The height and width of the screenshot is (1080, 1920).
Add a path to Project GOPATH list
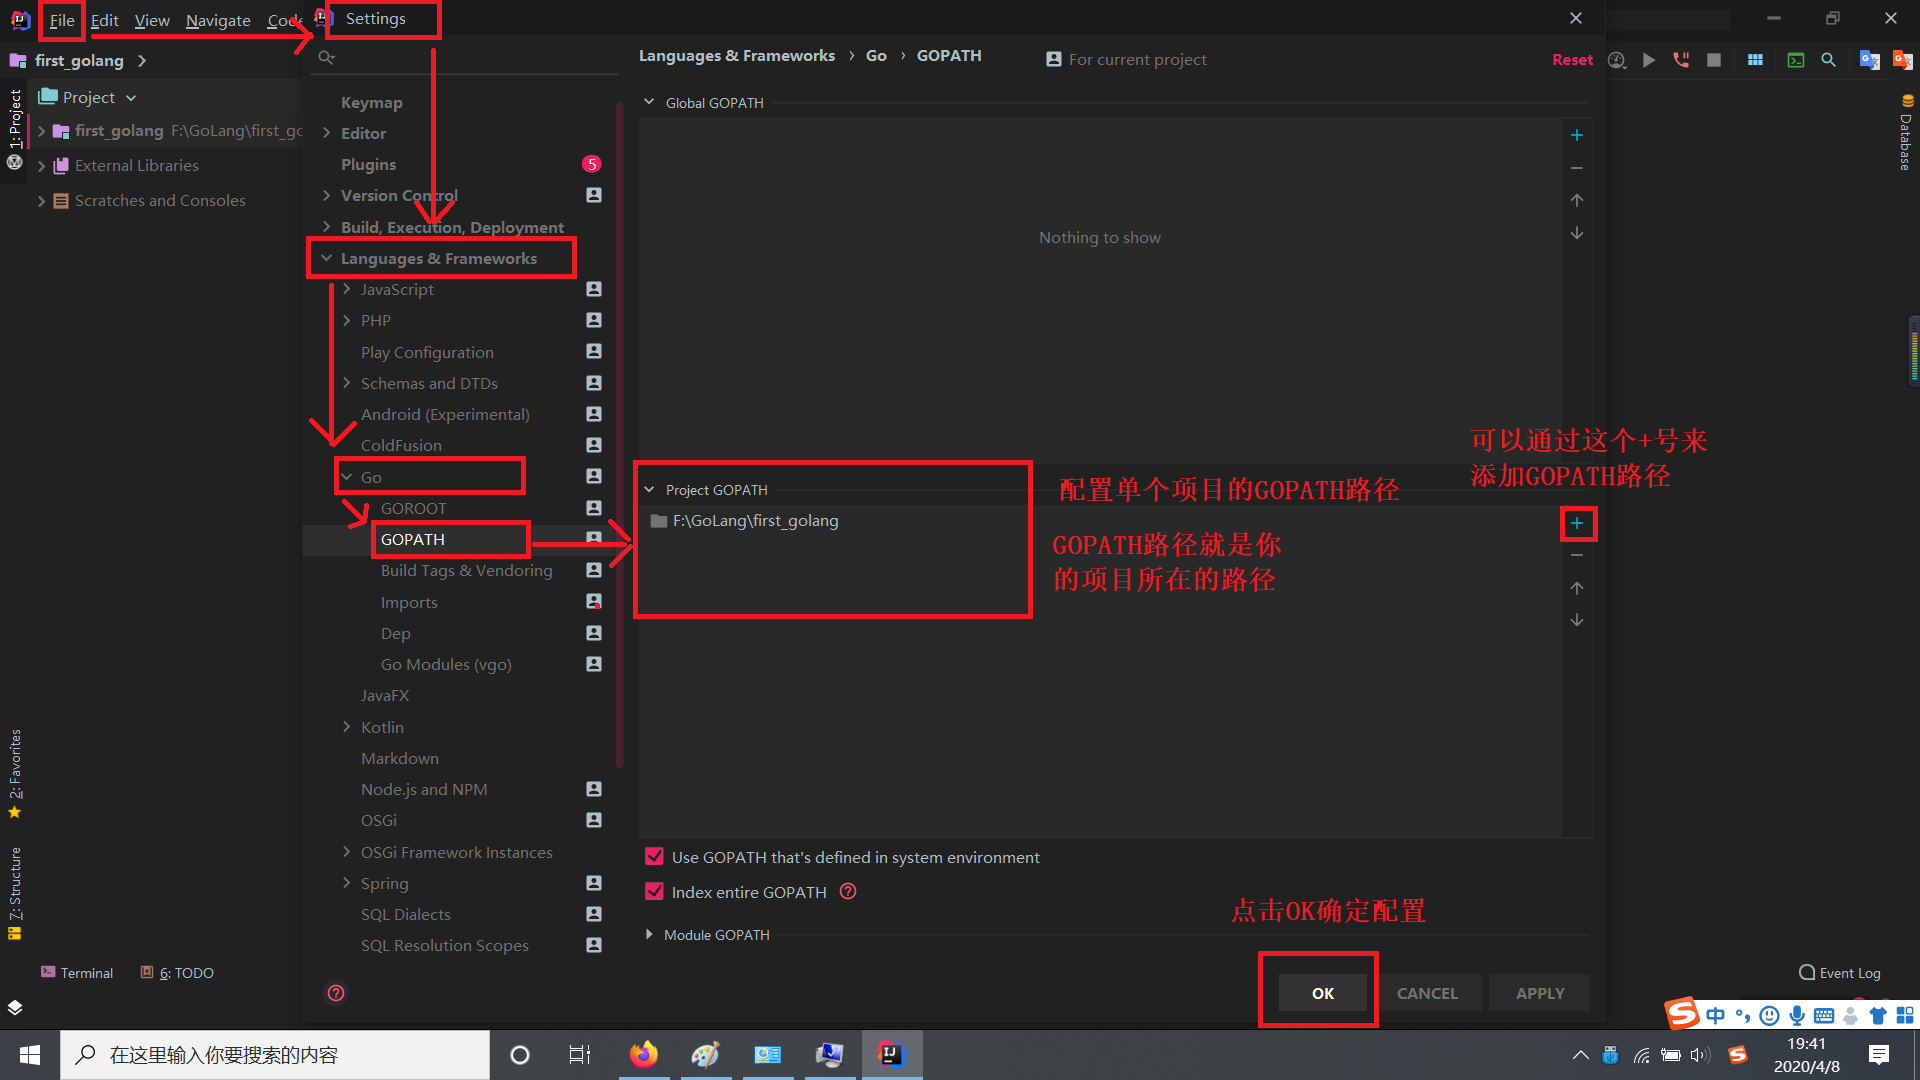pos(1577,523)
